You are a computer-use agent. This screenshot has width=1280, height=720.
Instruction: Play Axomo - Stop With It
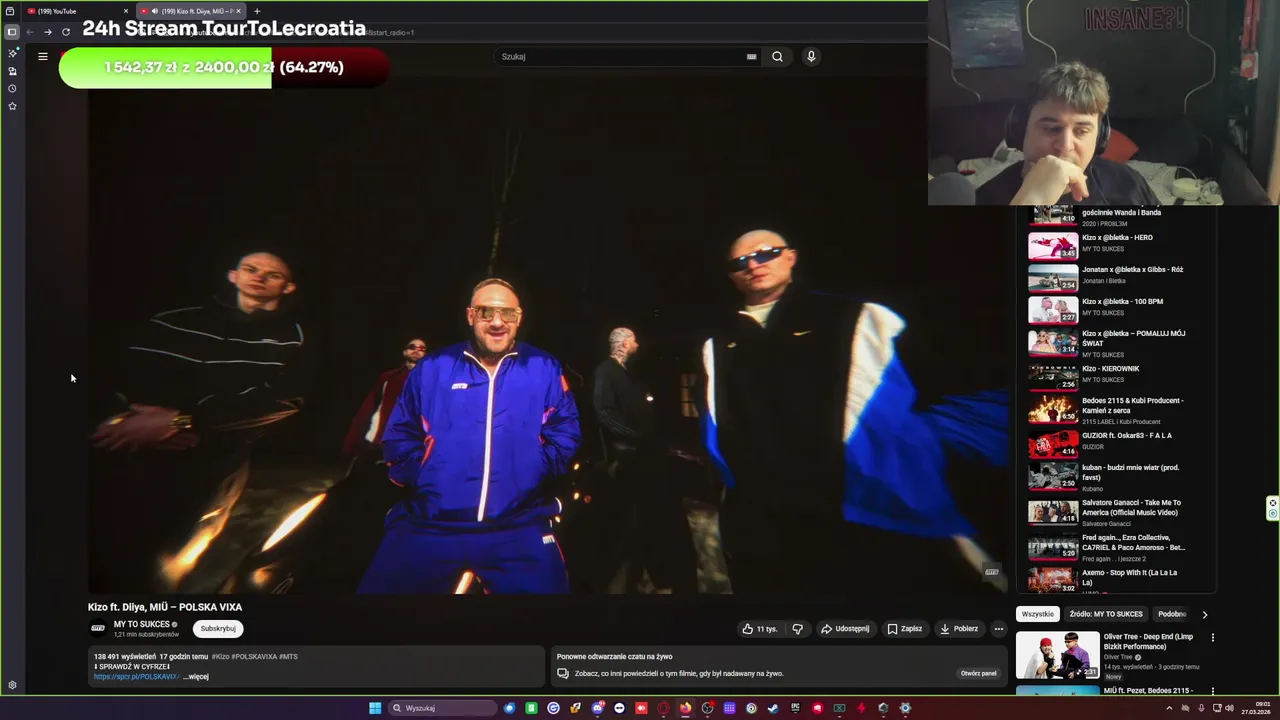1122,579
